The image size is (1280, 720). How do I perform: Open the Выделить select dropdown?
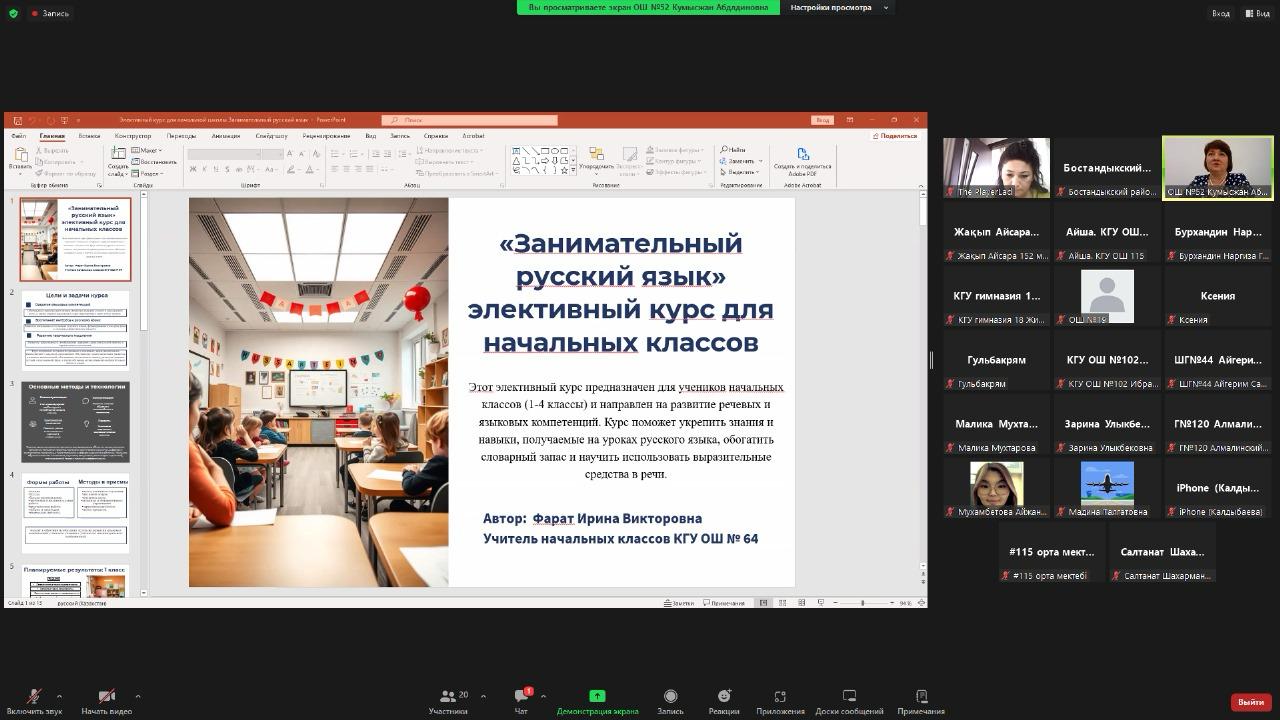click(740, 172)
